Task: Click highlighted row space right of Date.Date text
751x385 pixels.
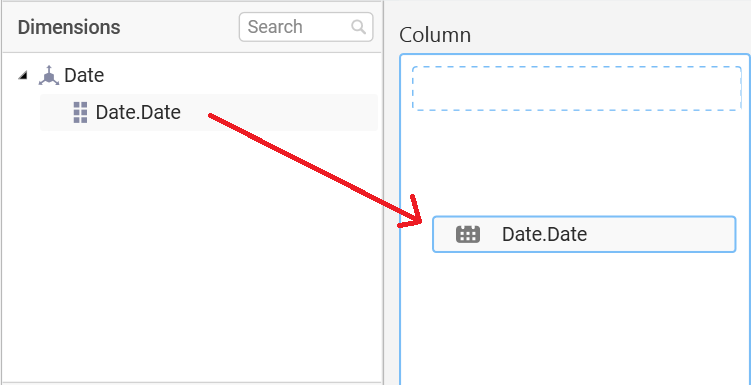Action: point(279,112)
